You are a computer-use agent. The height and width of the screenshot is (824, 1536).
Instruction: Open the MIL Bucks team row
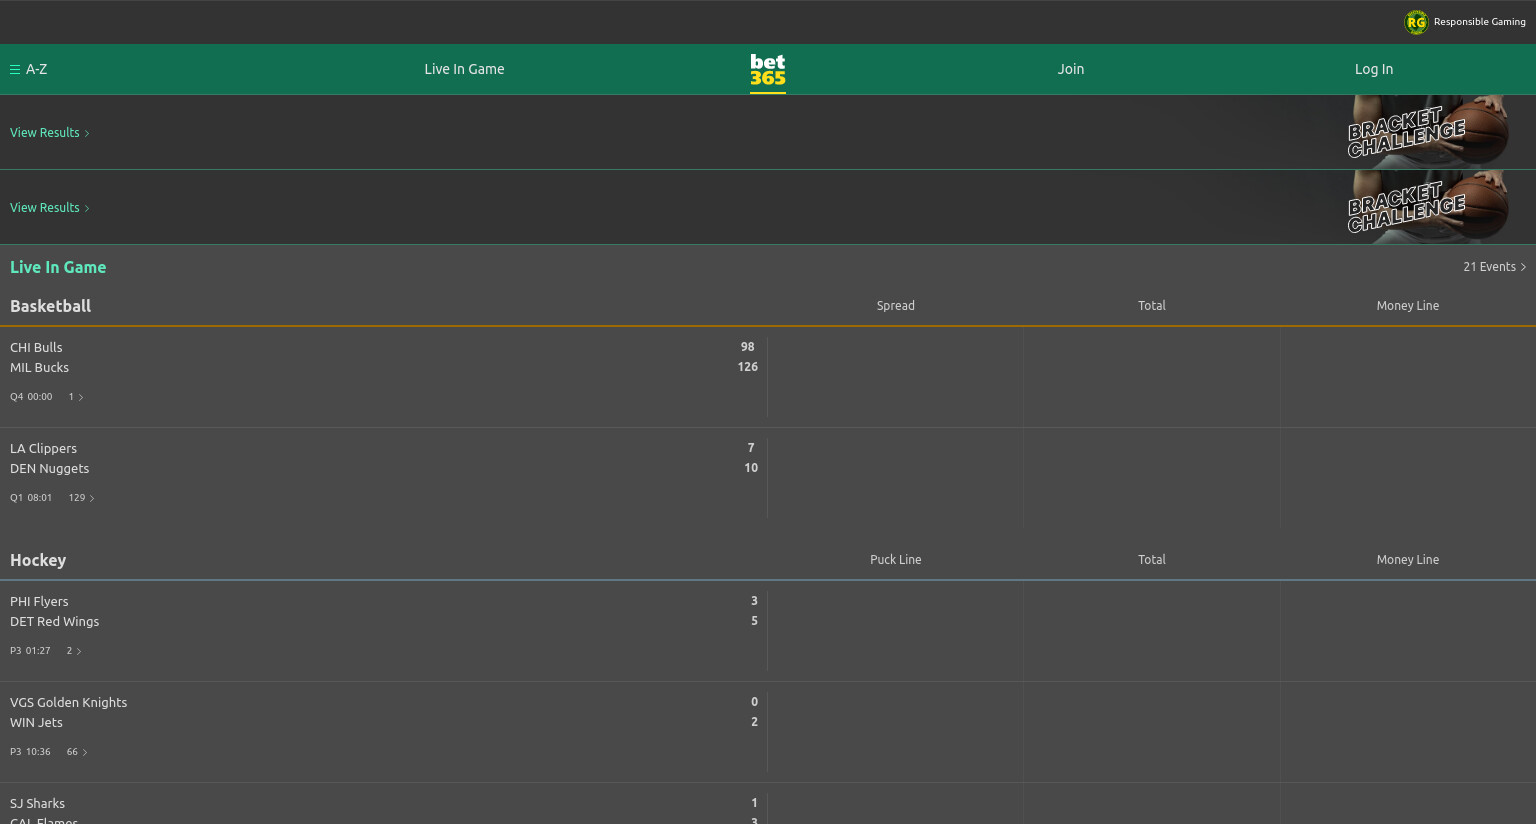39,367
